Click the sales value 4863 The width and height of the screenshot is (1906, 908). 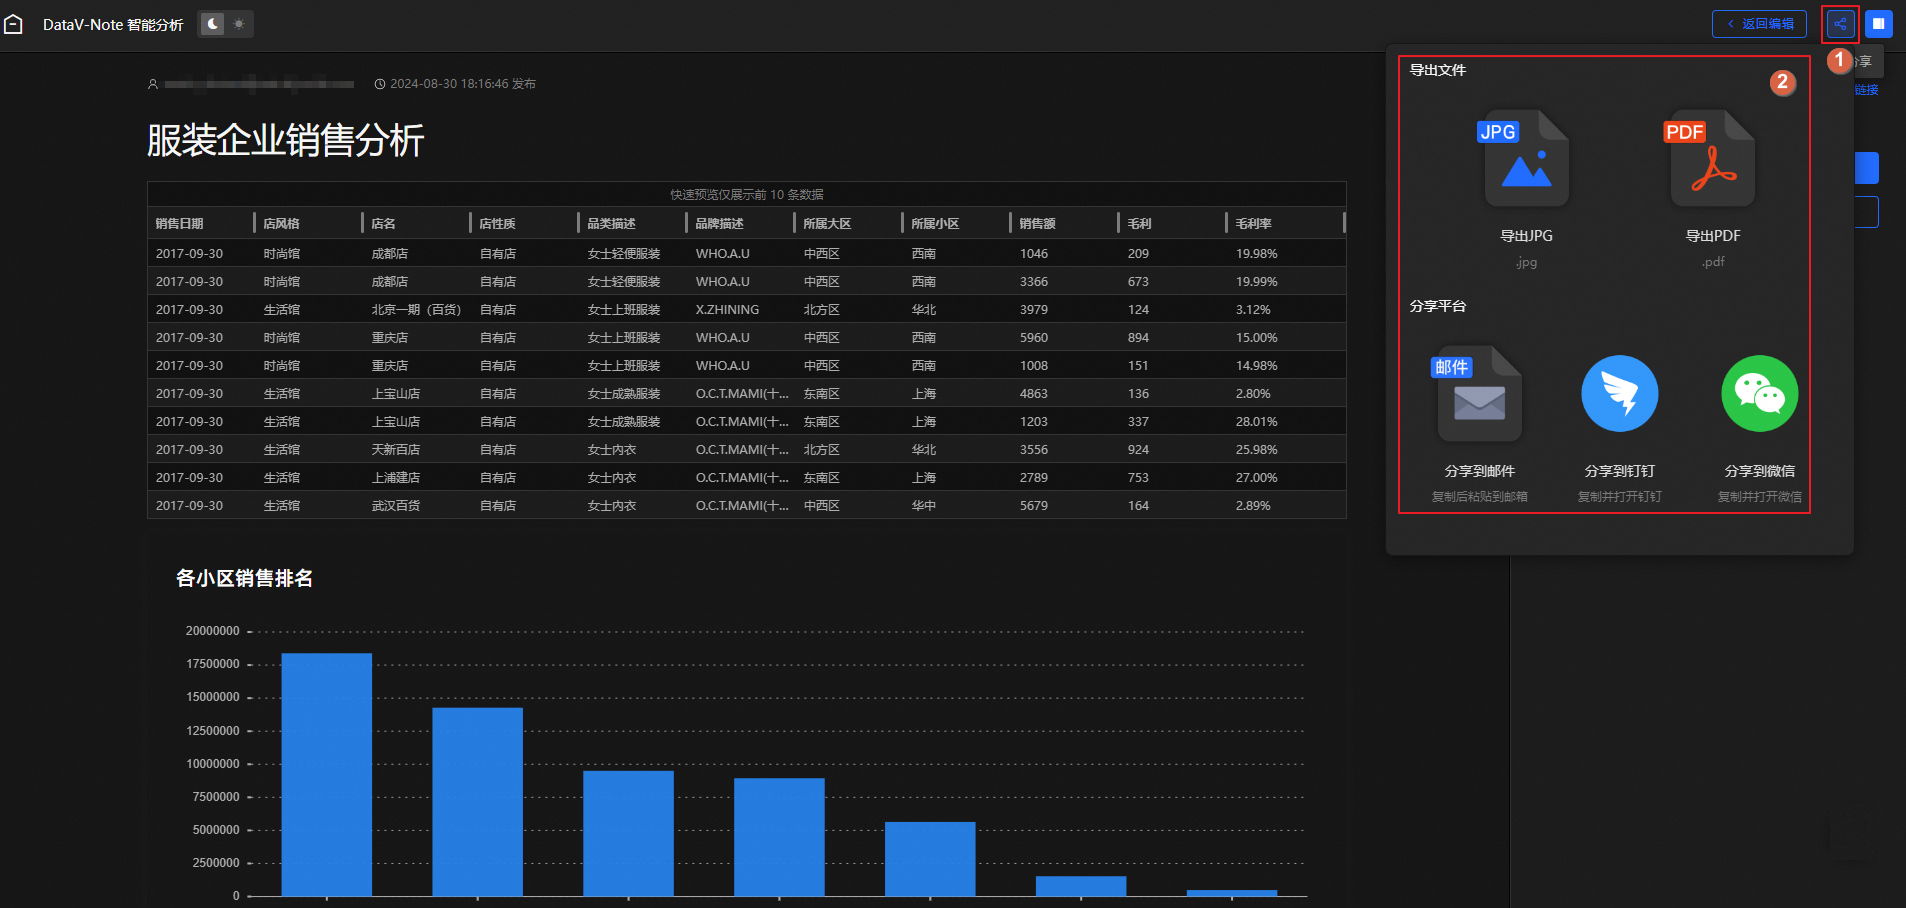coord(1034,394)
